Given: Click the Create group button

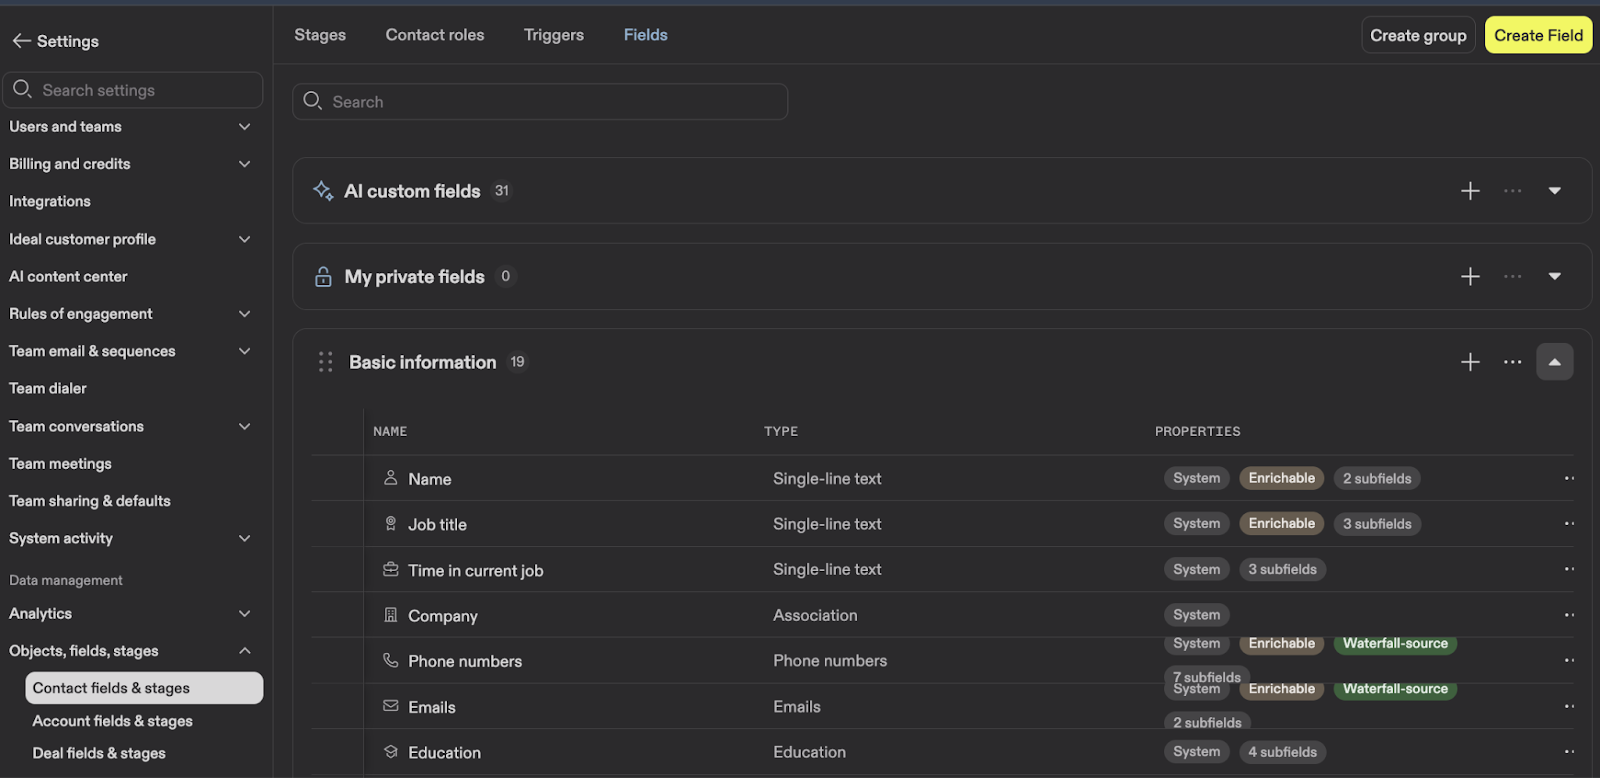Looking at the screenshot, I should pyautogui.click(x=1417, y=35).
